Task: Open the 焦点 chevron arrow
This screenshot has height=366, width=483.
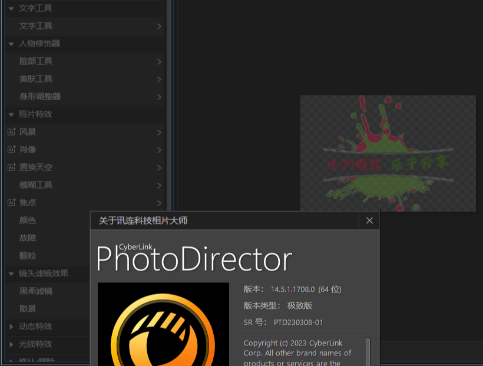Action: pyautogui.click(x=159, y=203)
